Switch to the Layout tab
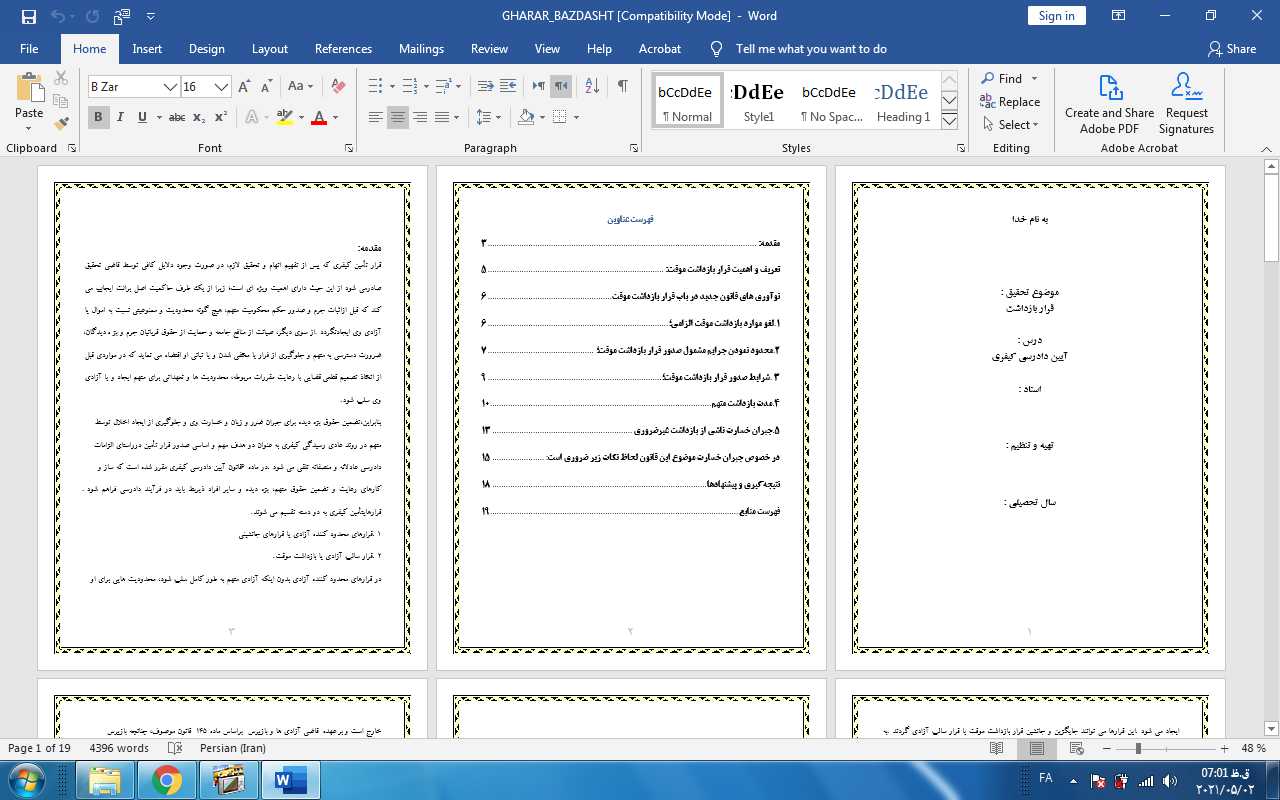This screenshot has width=1280, height=800. 269,48
